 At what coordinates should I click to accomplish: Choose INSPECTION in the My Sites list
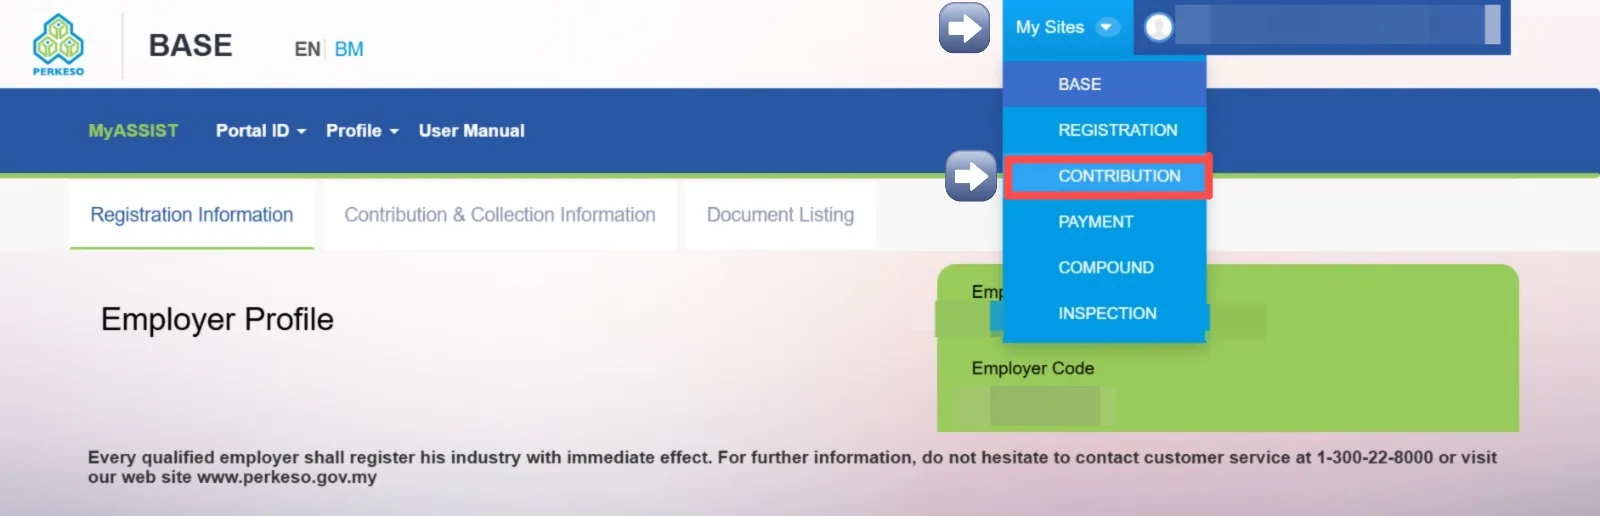[1105, 314]
